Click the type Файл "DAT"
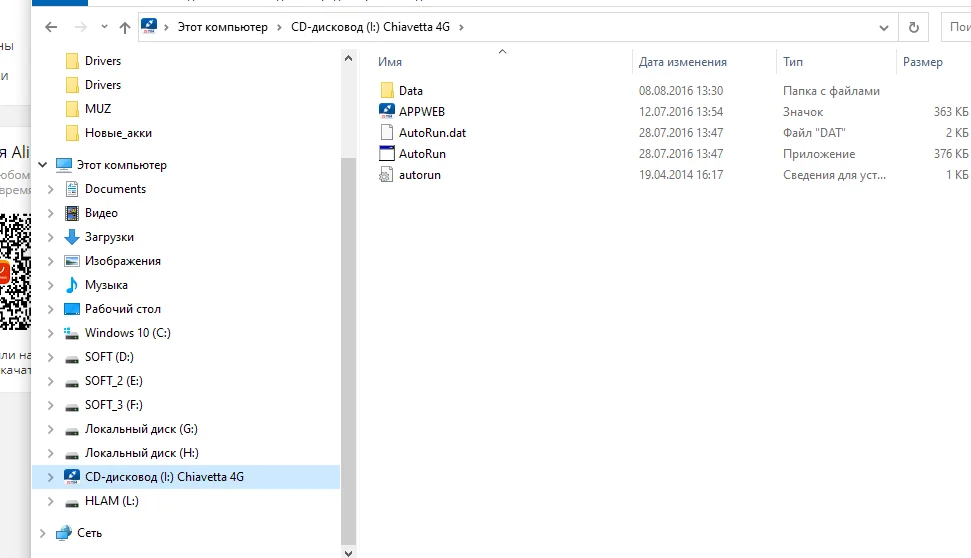 (814, 133)
